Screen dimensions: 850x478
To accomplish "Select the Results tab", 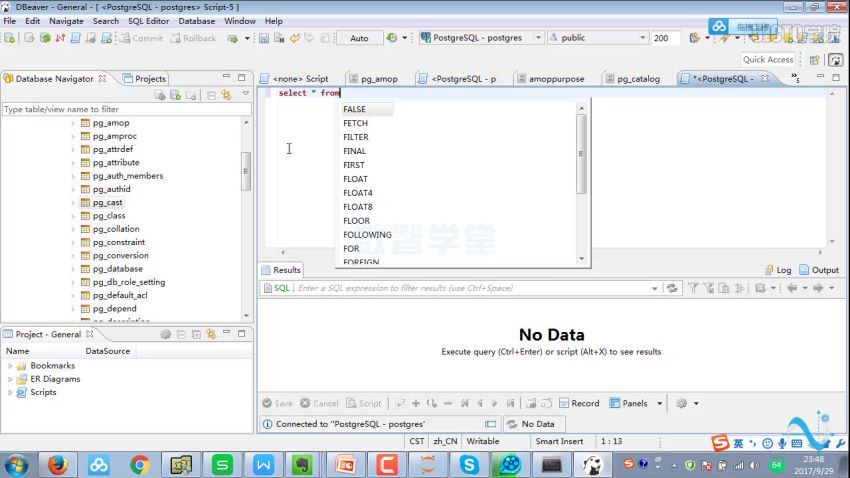I will point(281,270).
